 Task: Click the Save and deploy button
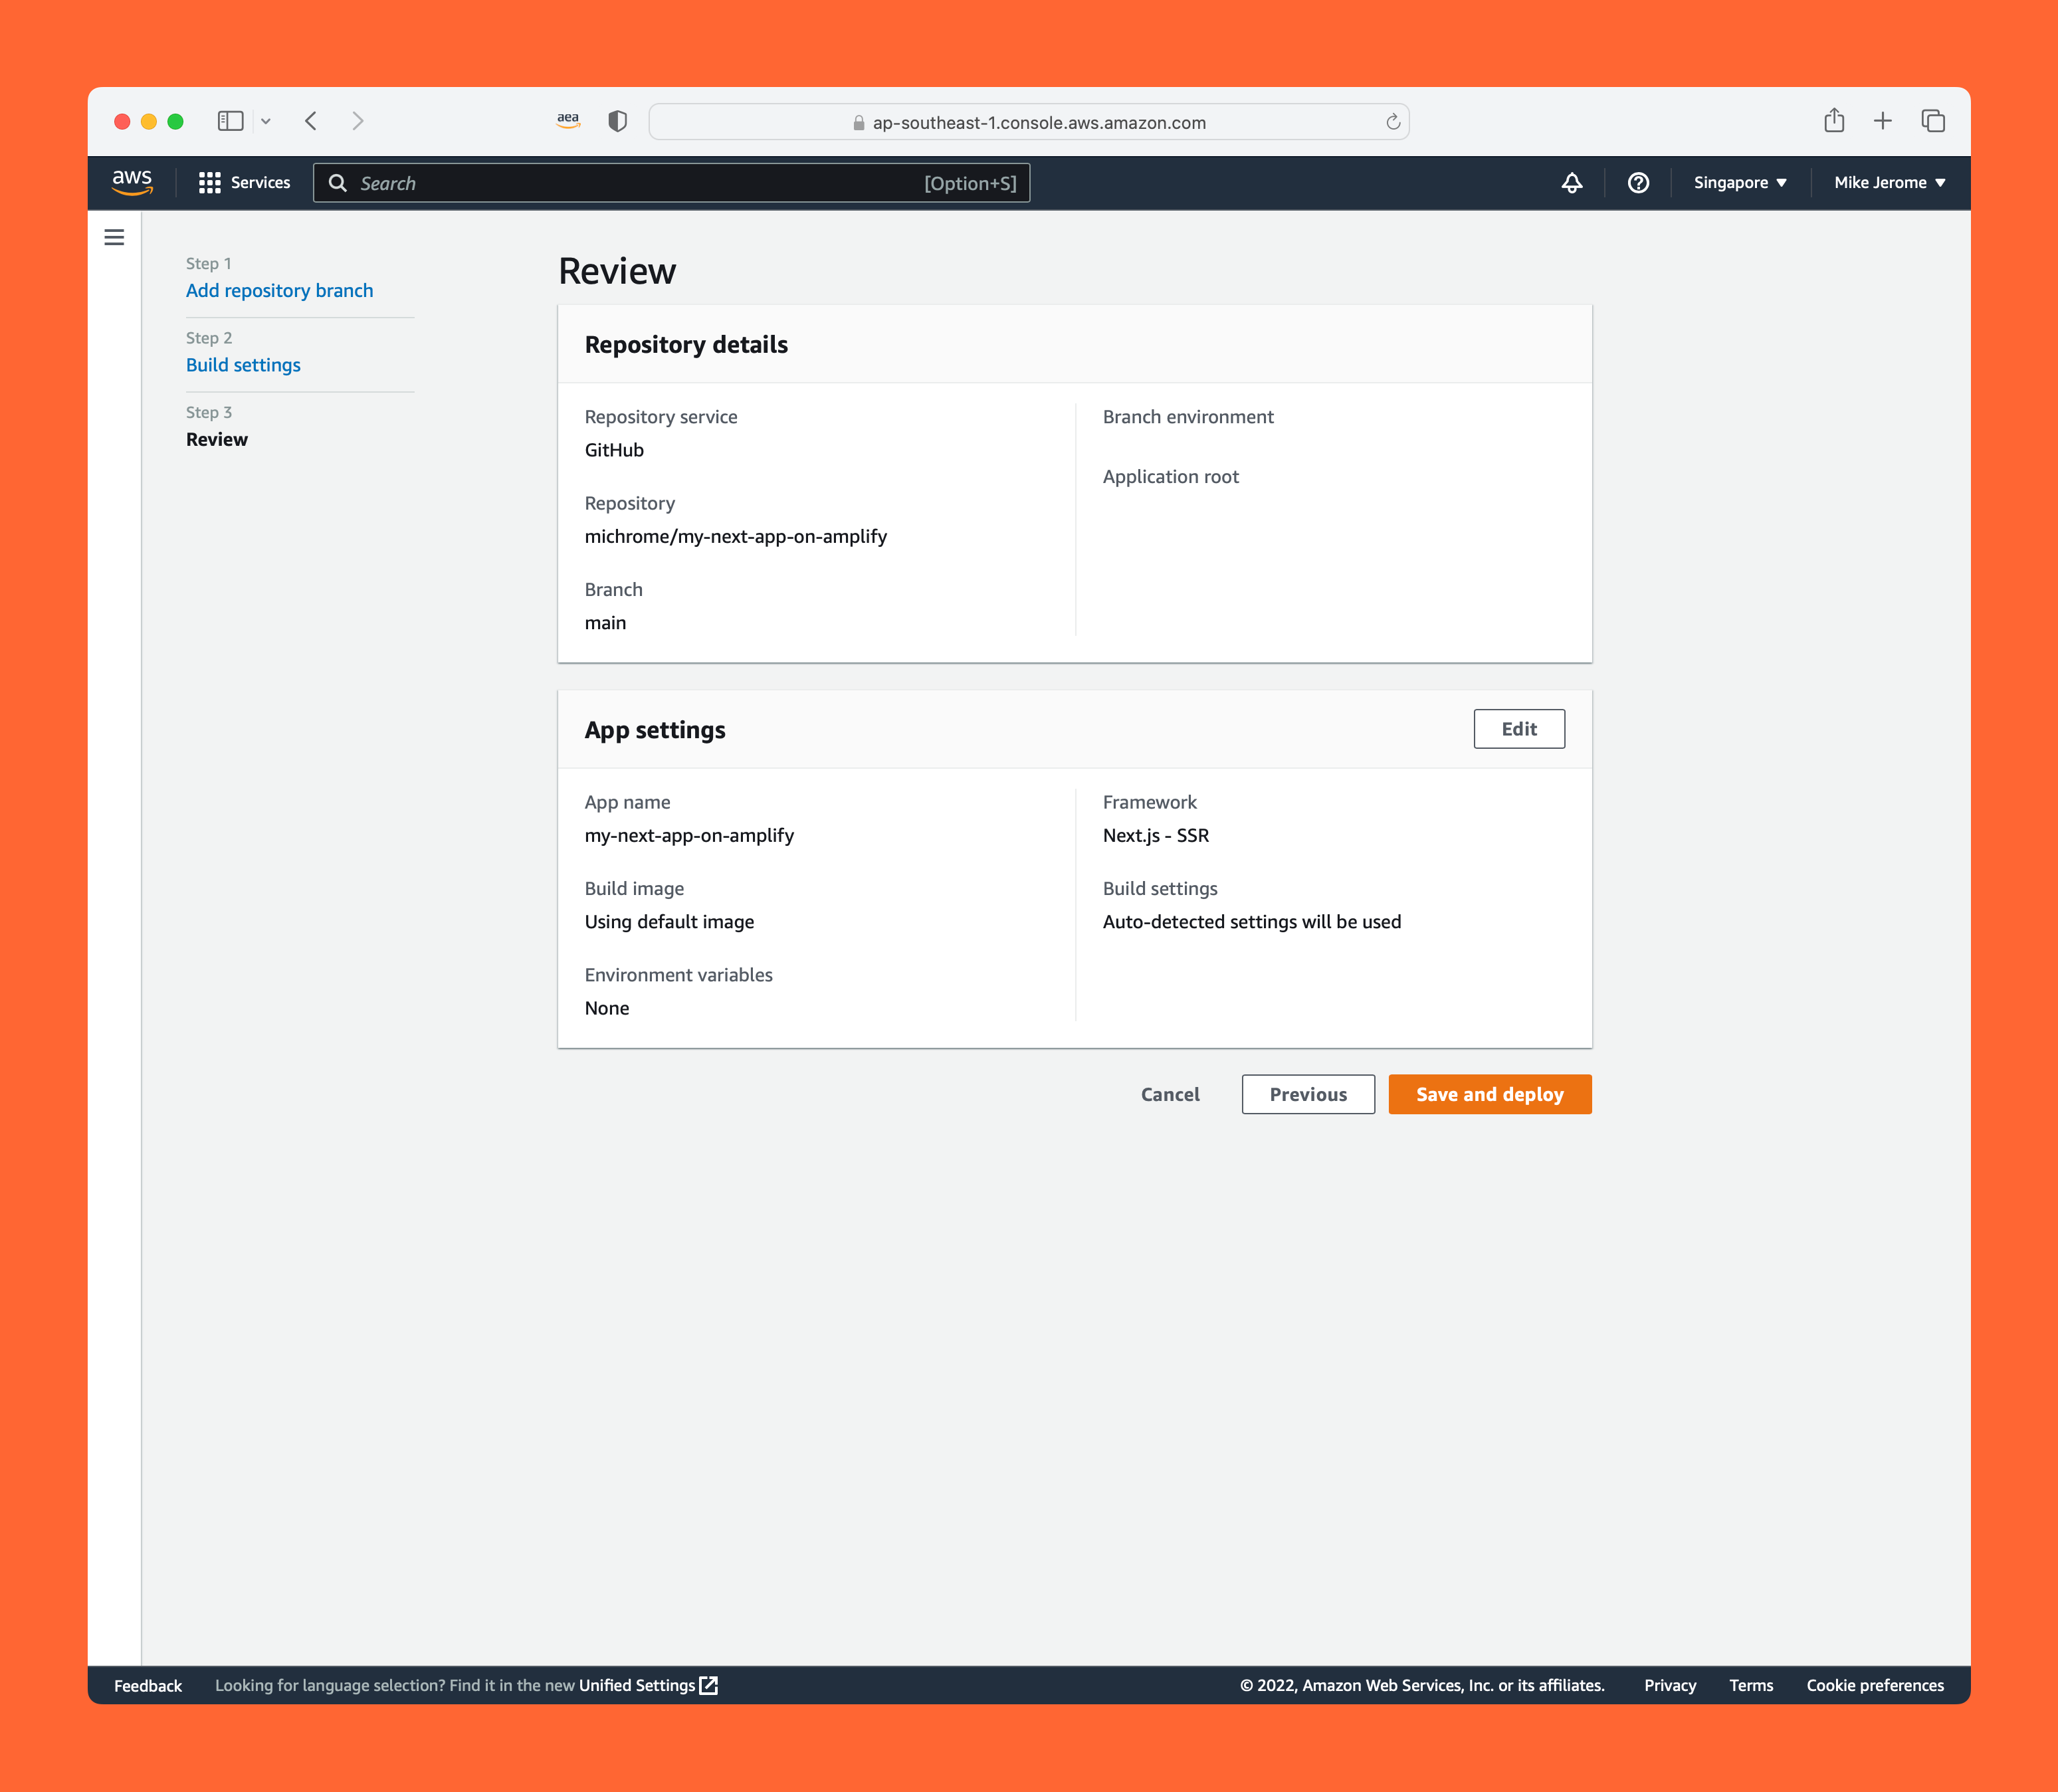point(1489,1094)
